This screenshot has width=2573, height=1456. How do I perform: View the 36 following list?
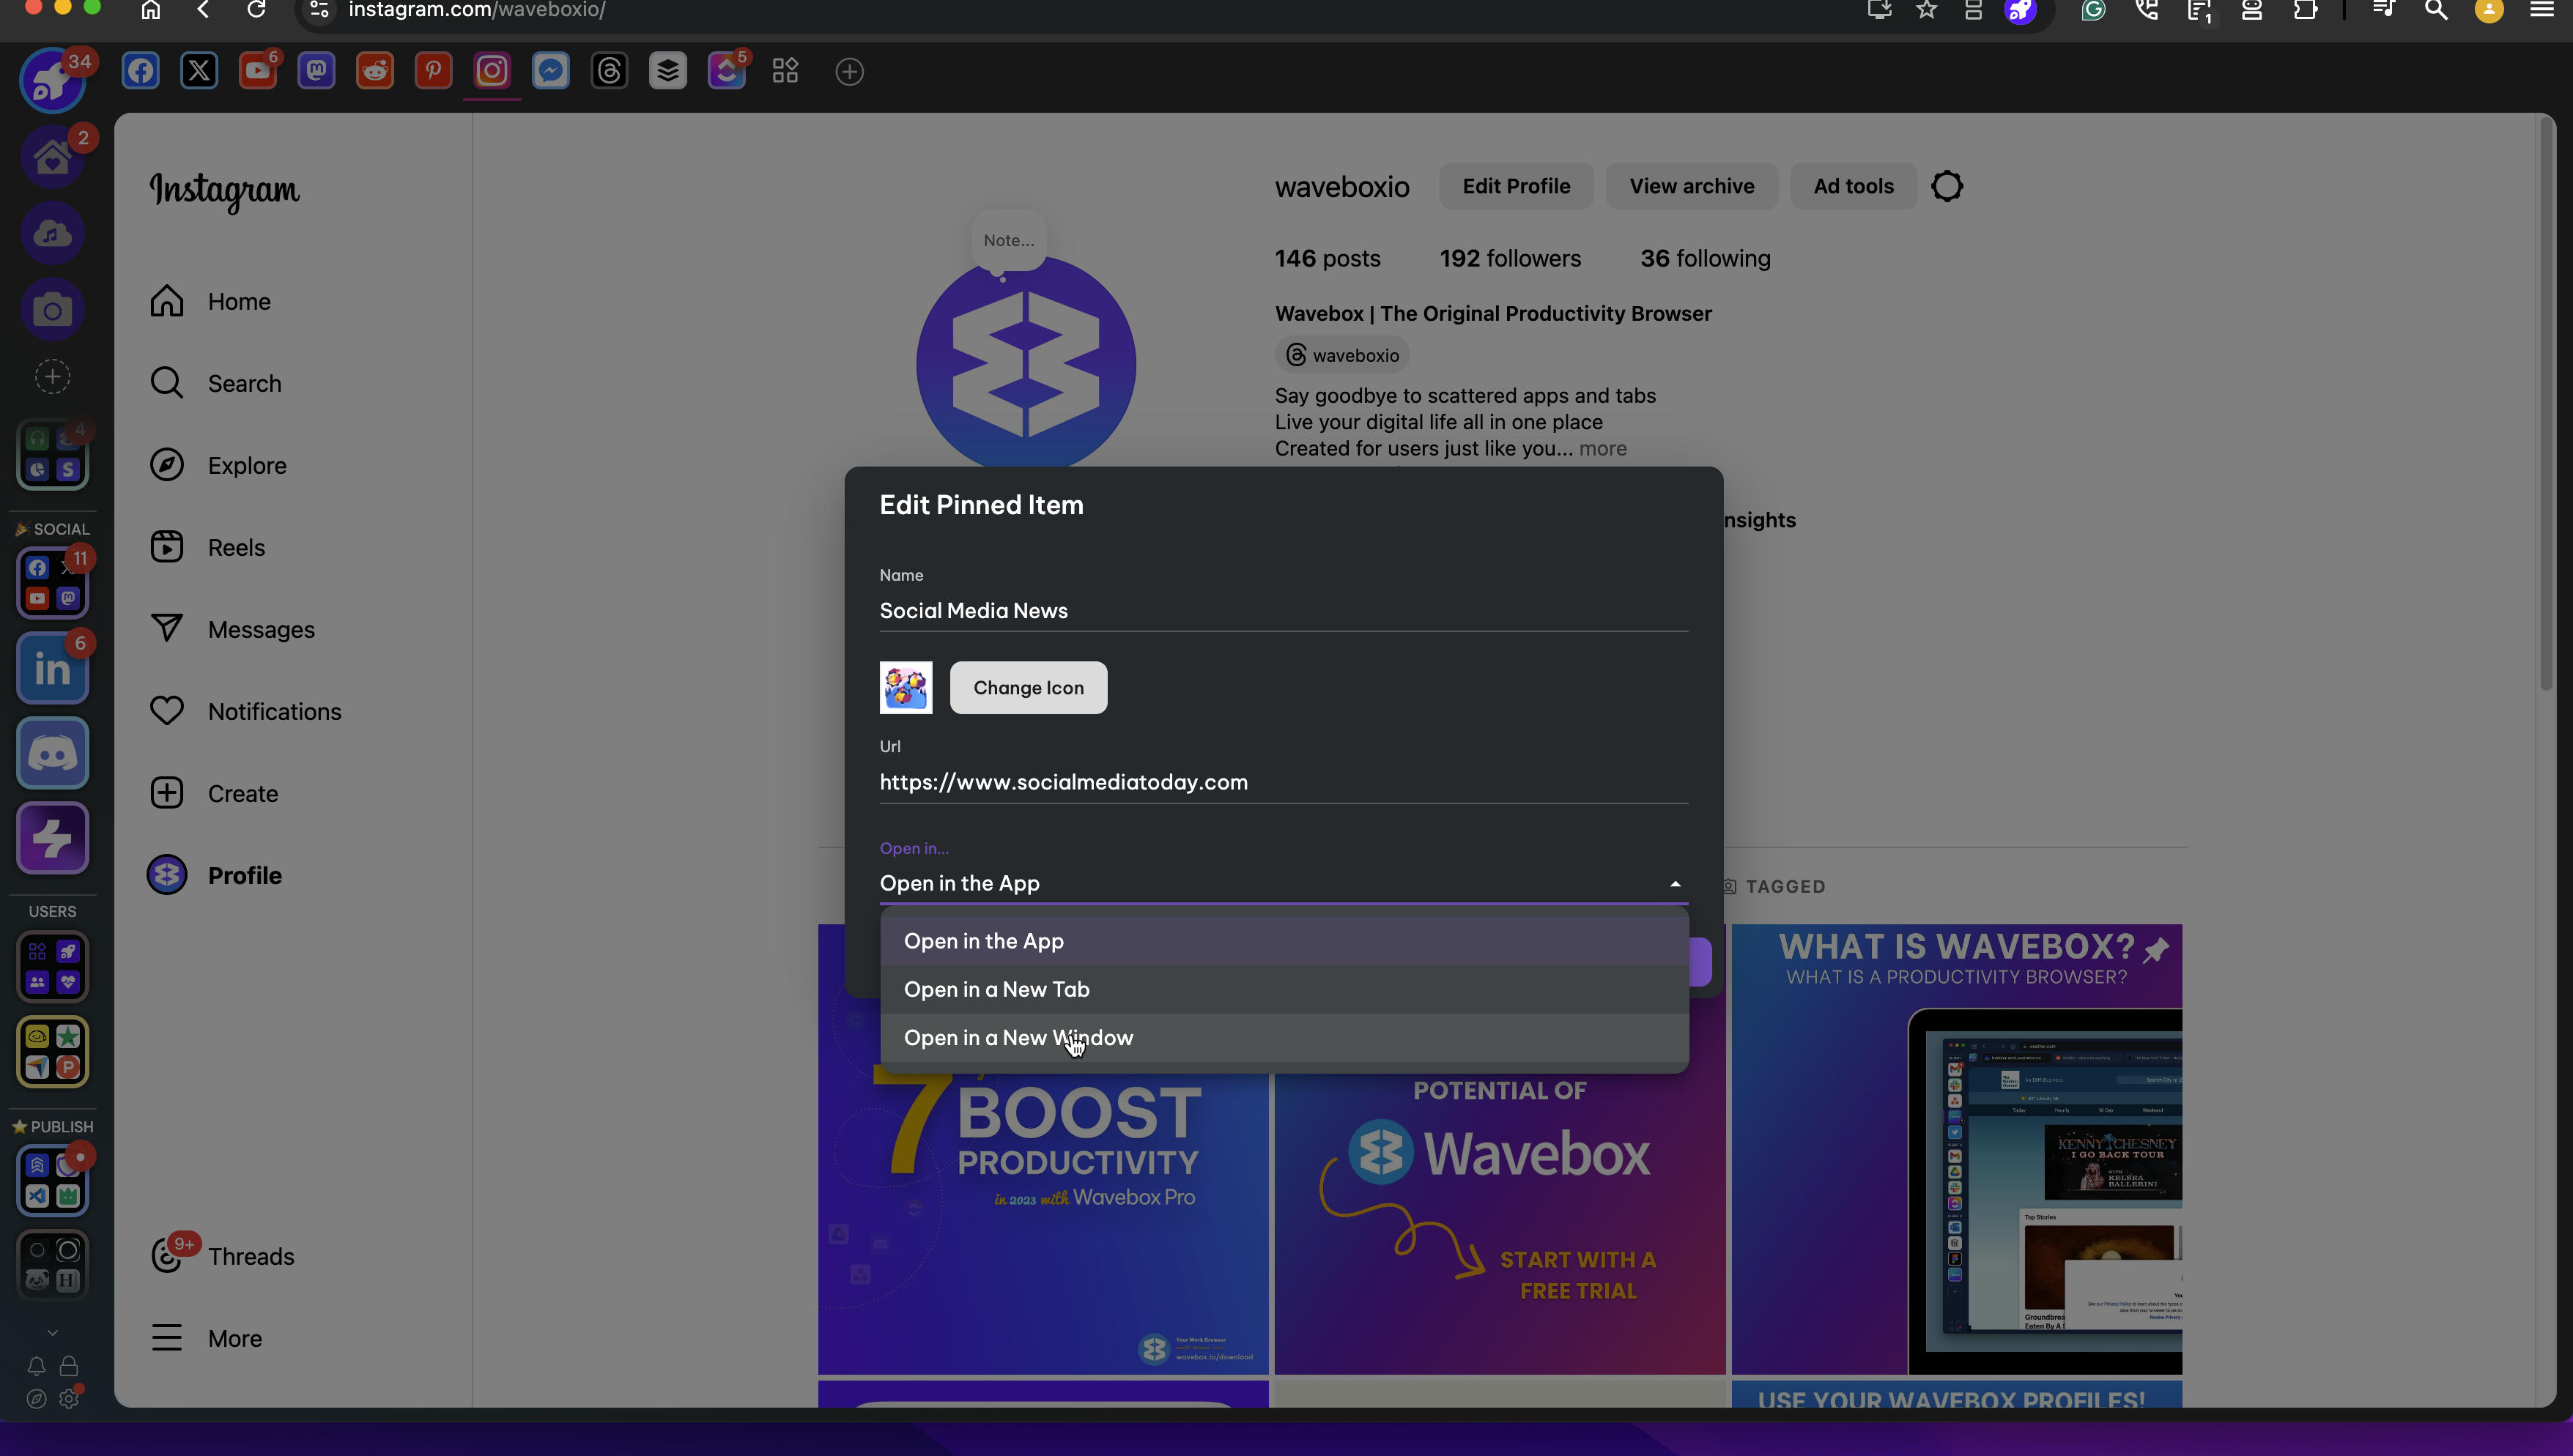1705,259
